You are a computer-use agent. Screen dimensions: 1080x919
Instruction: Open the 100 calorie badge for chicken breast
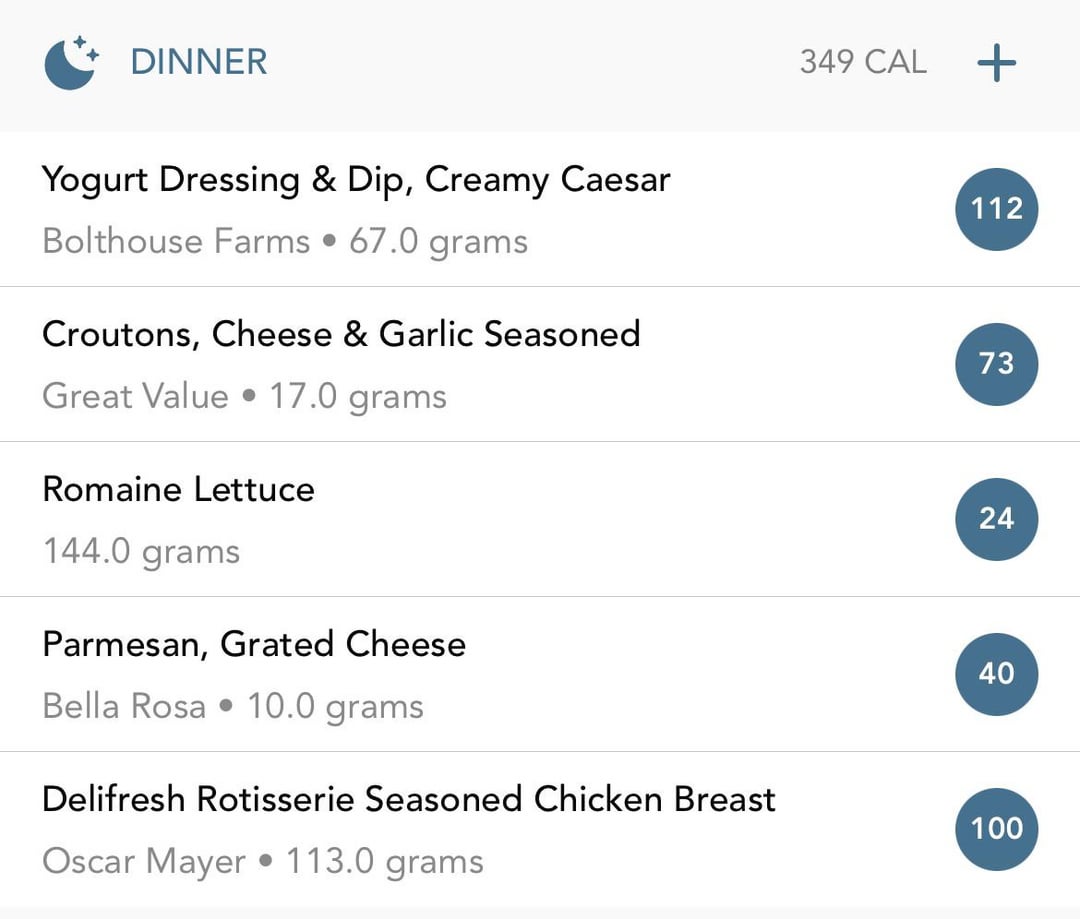tap(996, 829)
